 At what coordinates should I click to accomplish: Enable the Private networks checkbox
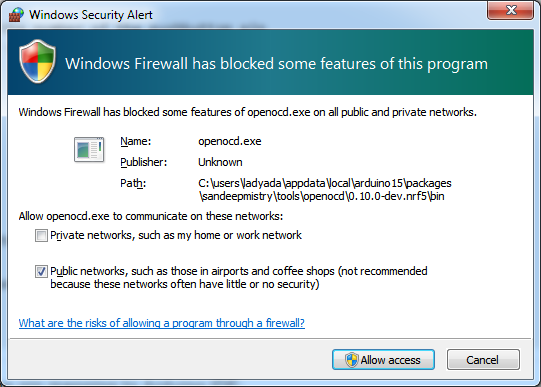pos(41,236)
